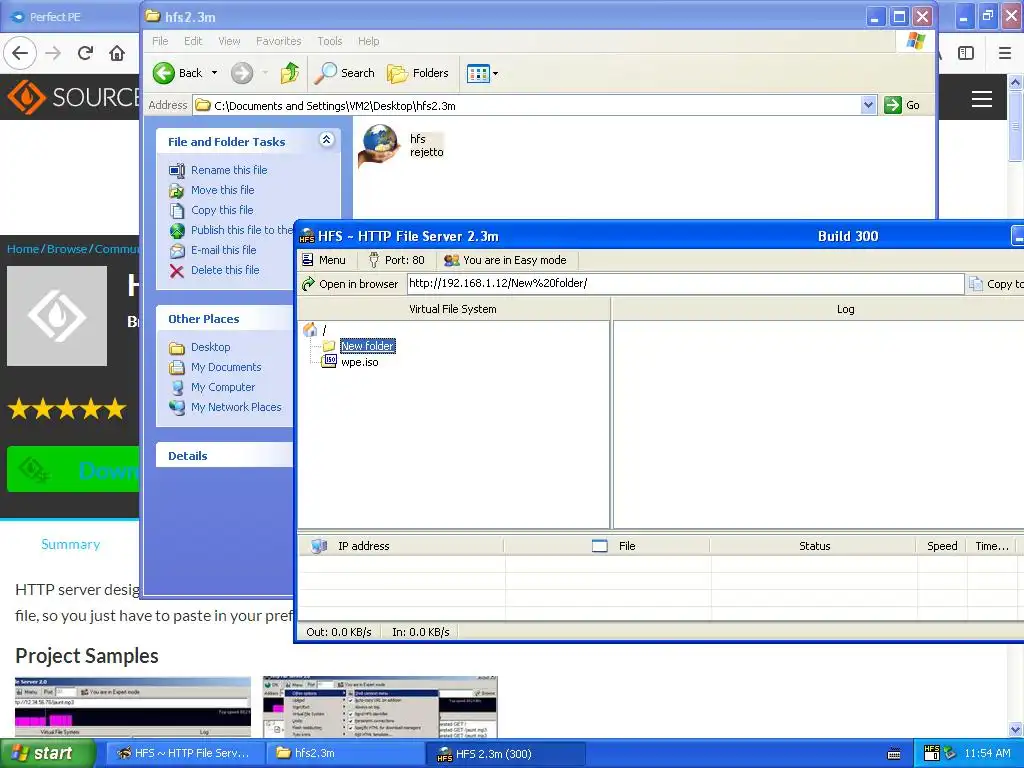
Task: Click the Status column header in HFS
Action: (814, 546)
